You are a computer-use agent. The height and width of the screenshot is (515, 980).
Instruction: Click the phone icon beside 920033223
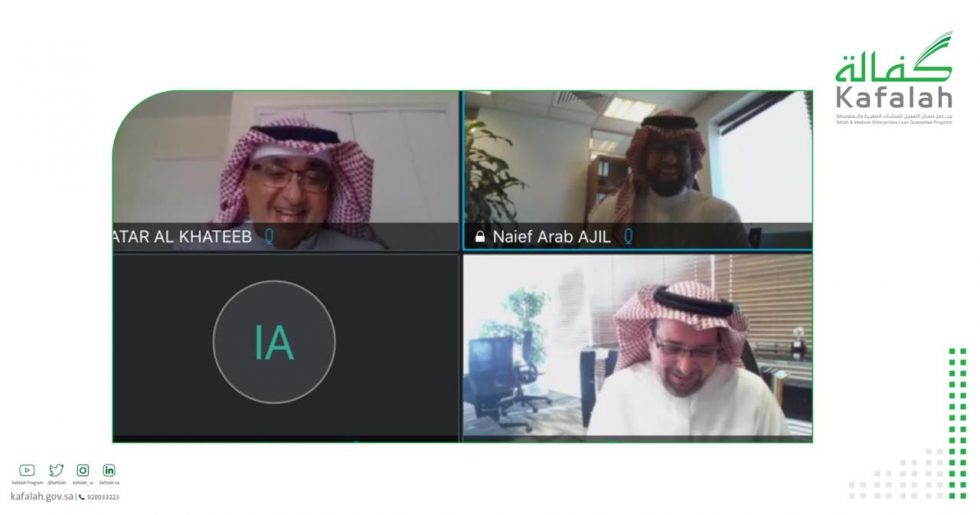82,497
